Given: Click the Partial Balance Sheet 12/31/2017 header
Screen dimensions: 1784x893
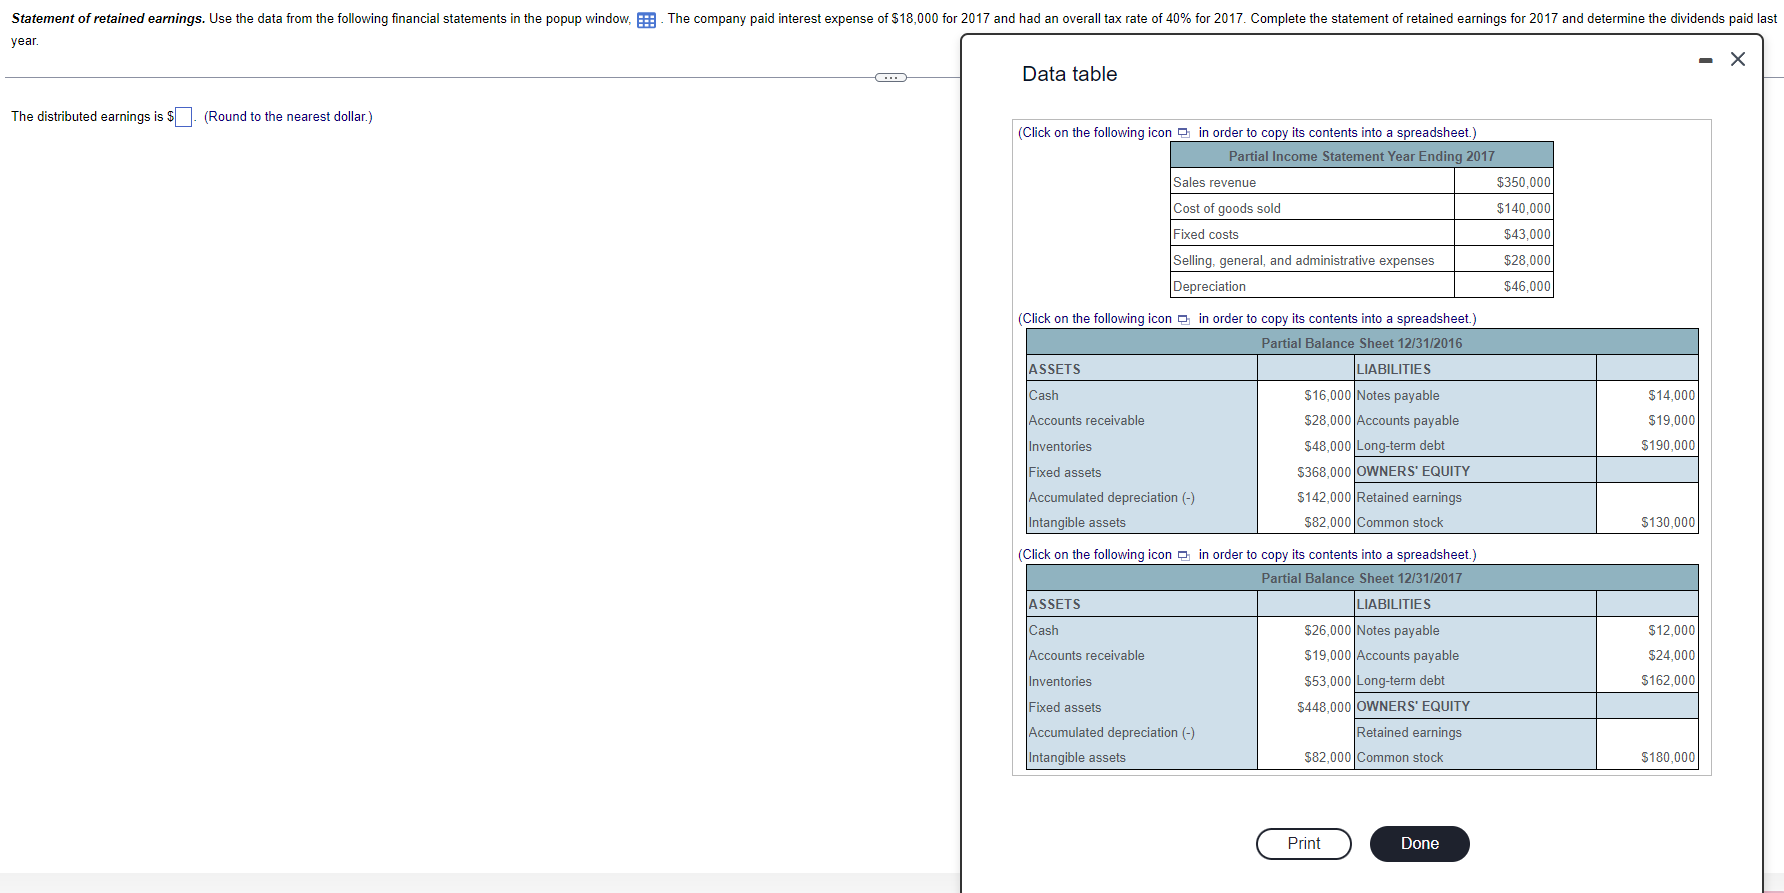Looking at the screenshot, I should click(1361, 578).
